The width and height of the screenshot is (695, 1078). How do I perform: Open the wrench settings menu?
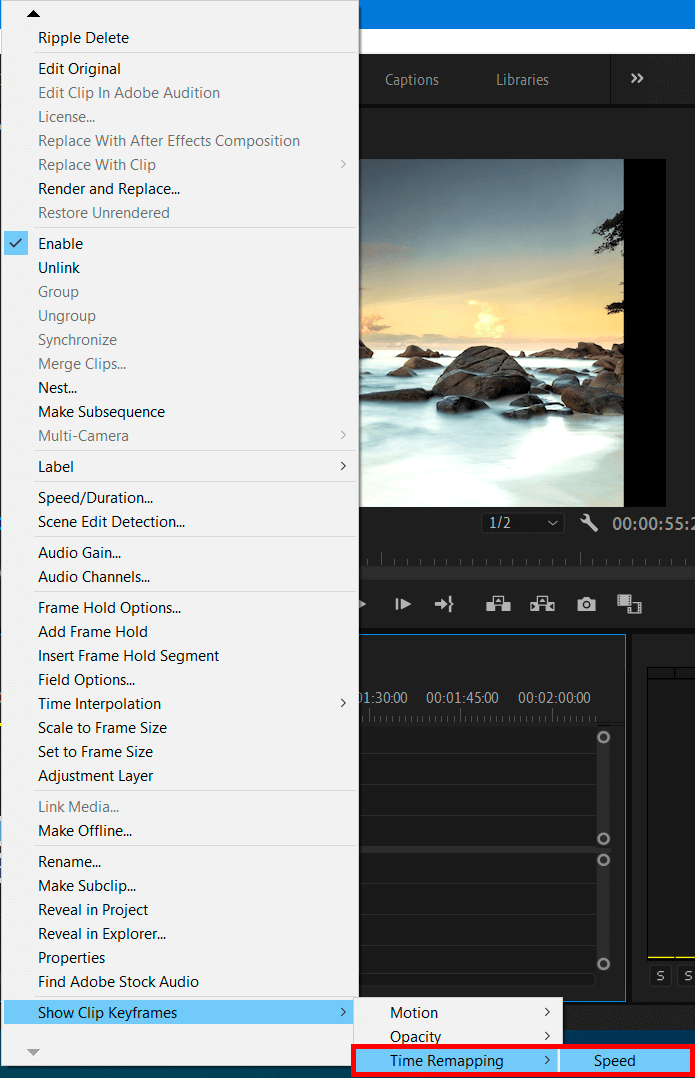click(589, 523)
